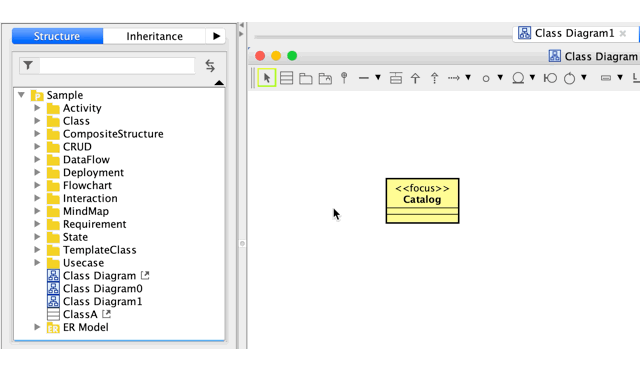The width and height of the screenshot is (640, 370).
Task: Switch to the Inheritance tab
Action: point(154,36)
